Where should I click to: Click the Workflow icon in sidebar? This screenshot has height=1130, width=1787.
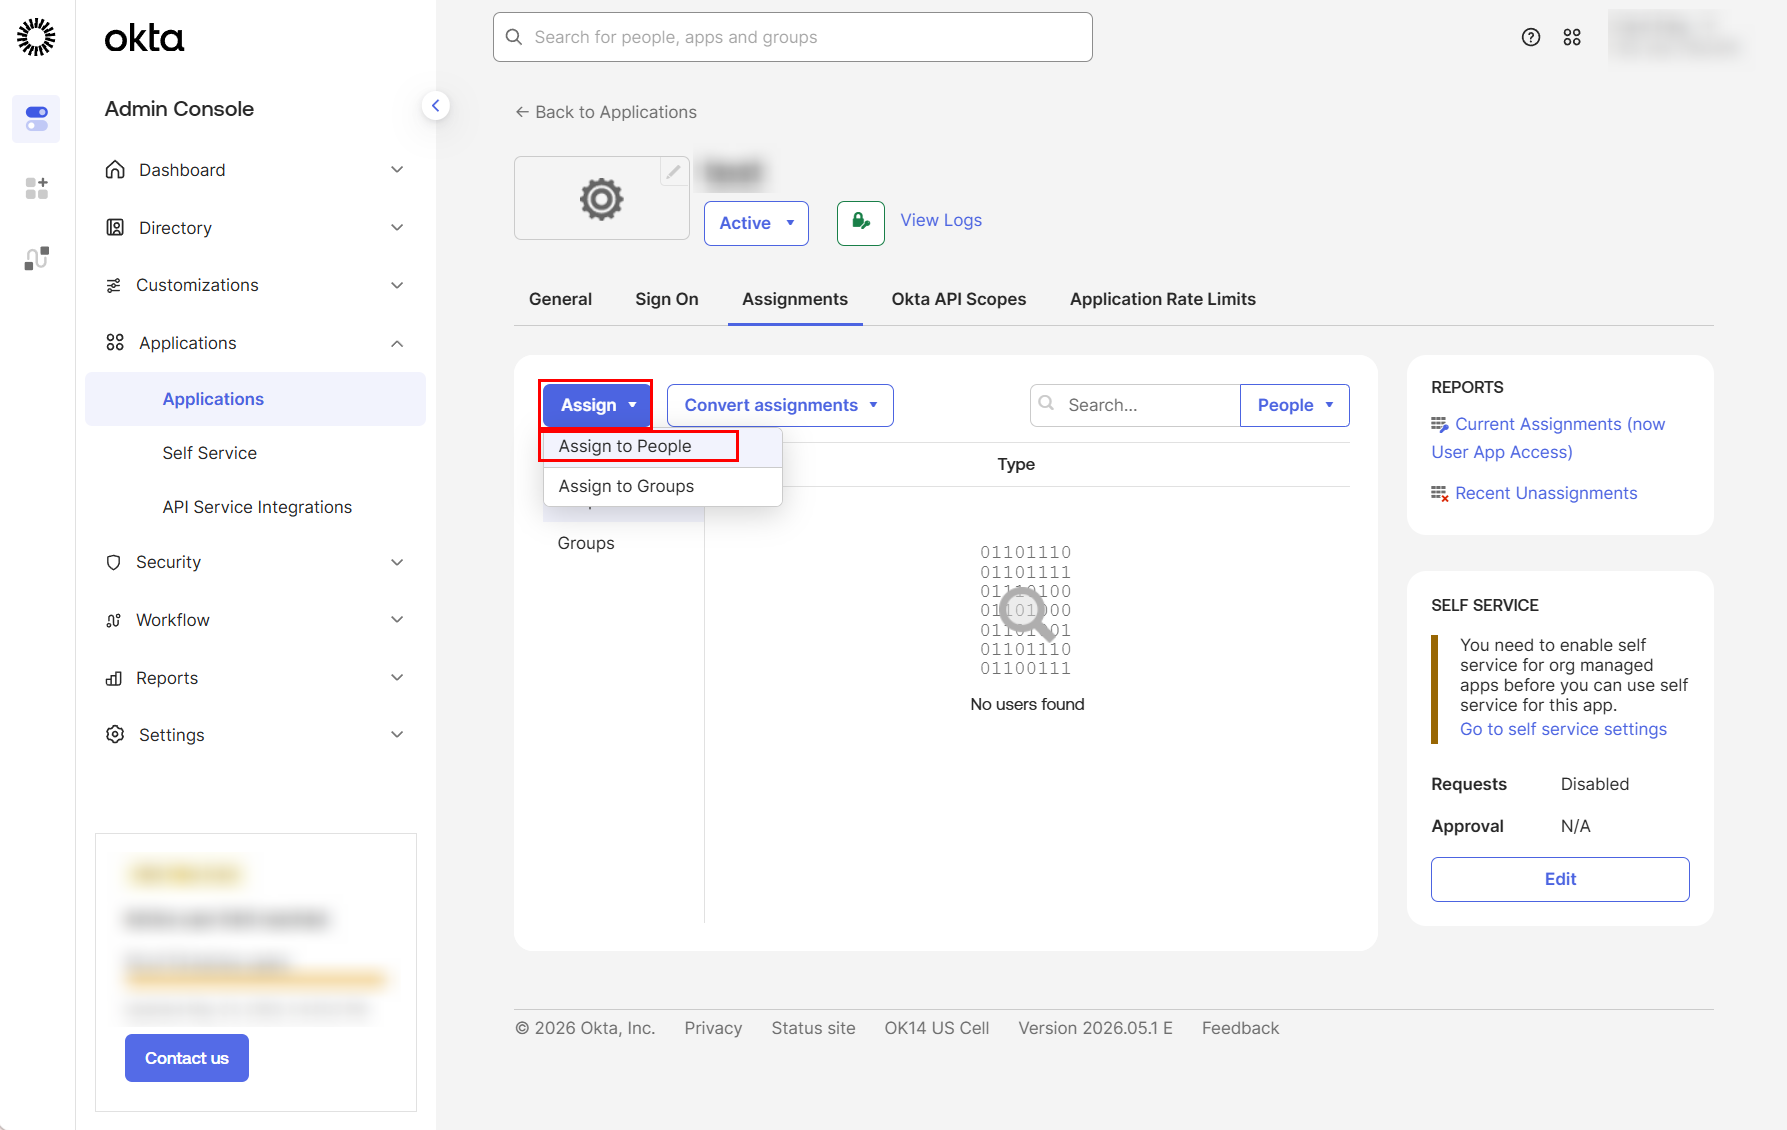(x=114, y=620)
